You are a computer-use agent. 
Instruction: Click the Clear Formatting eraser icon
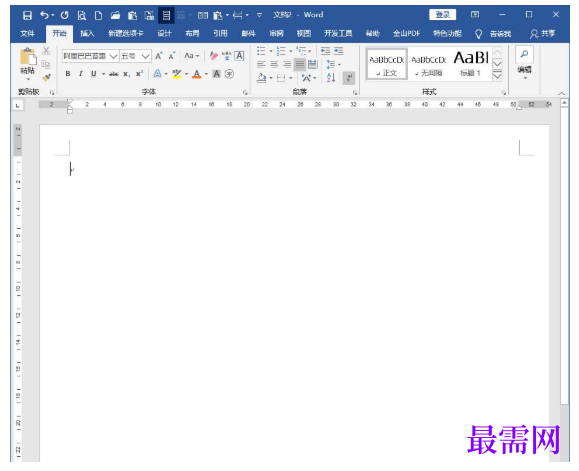(213, 56)
